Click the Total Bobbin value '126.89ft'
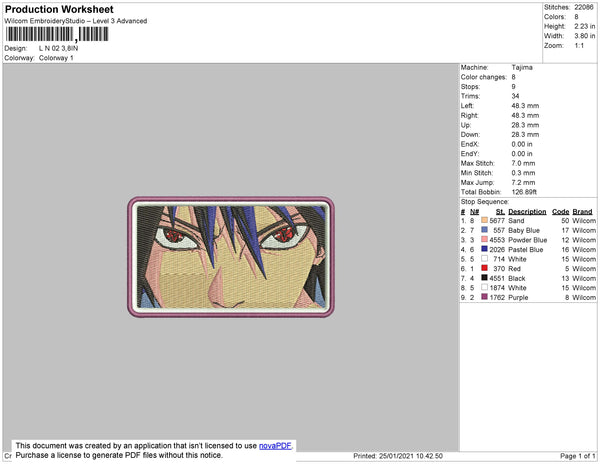This screenshot has height=464, width=600. [x=524, y=192]
